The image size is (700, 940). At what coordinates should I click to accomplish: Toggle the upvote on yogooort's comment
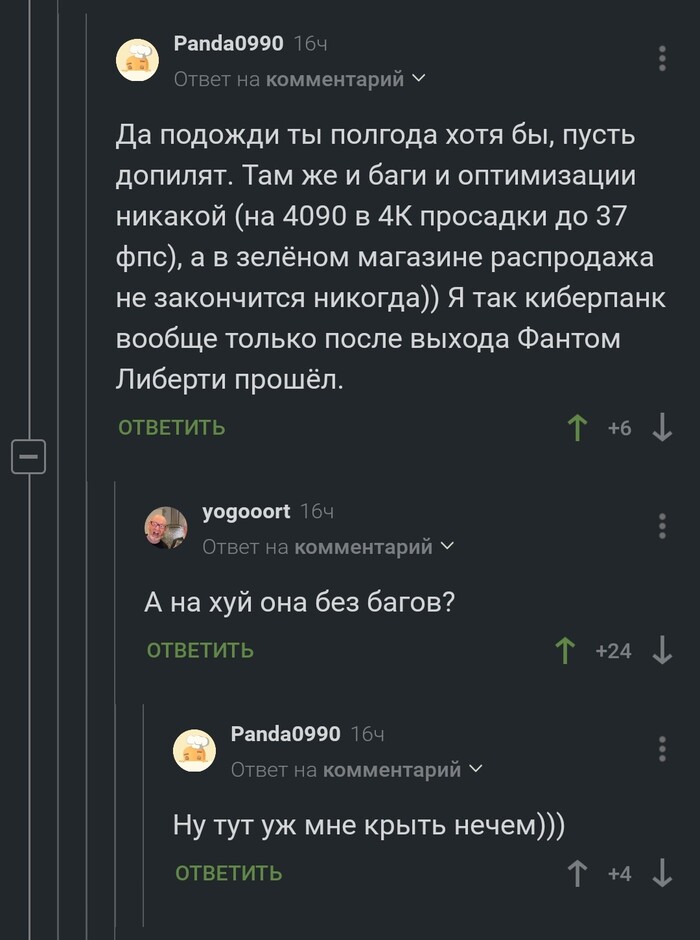[x=565, y=648]
